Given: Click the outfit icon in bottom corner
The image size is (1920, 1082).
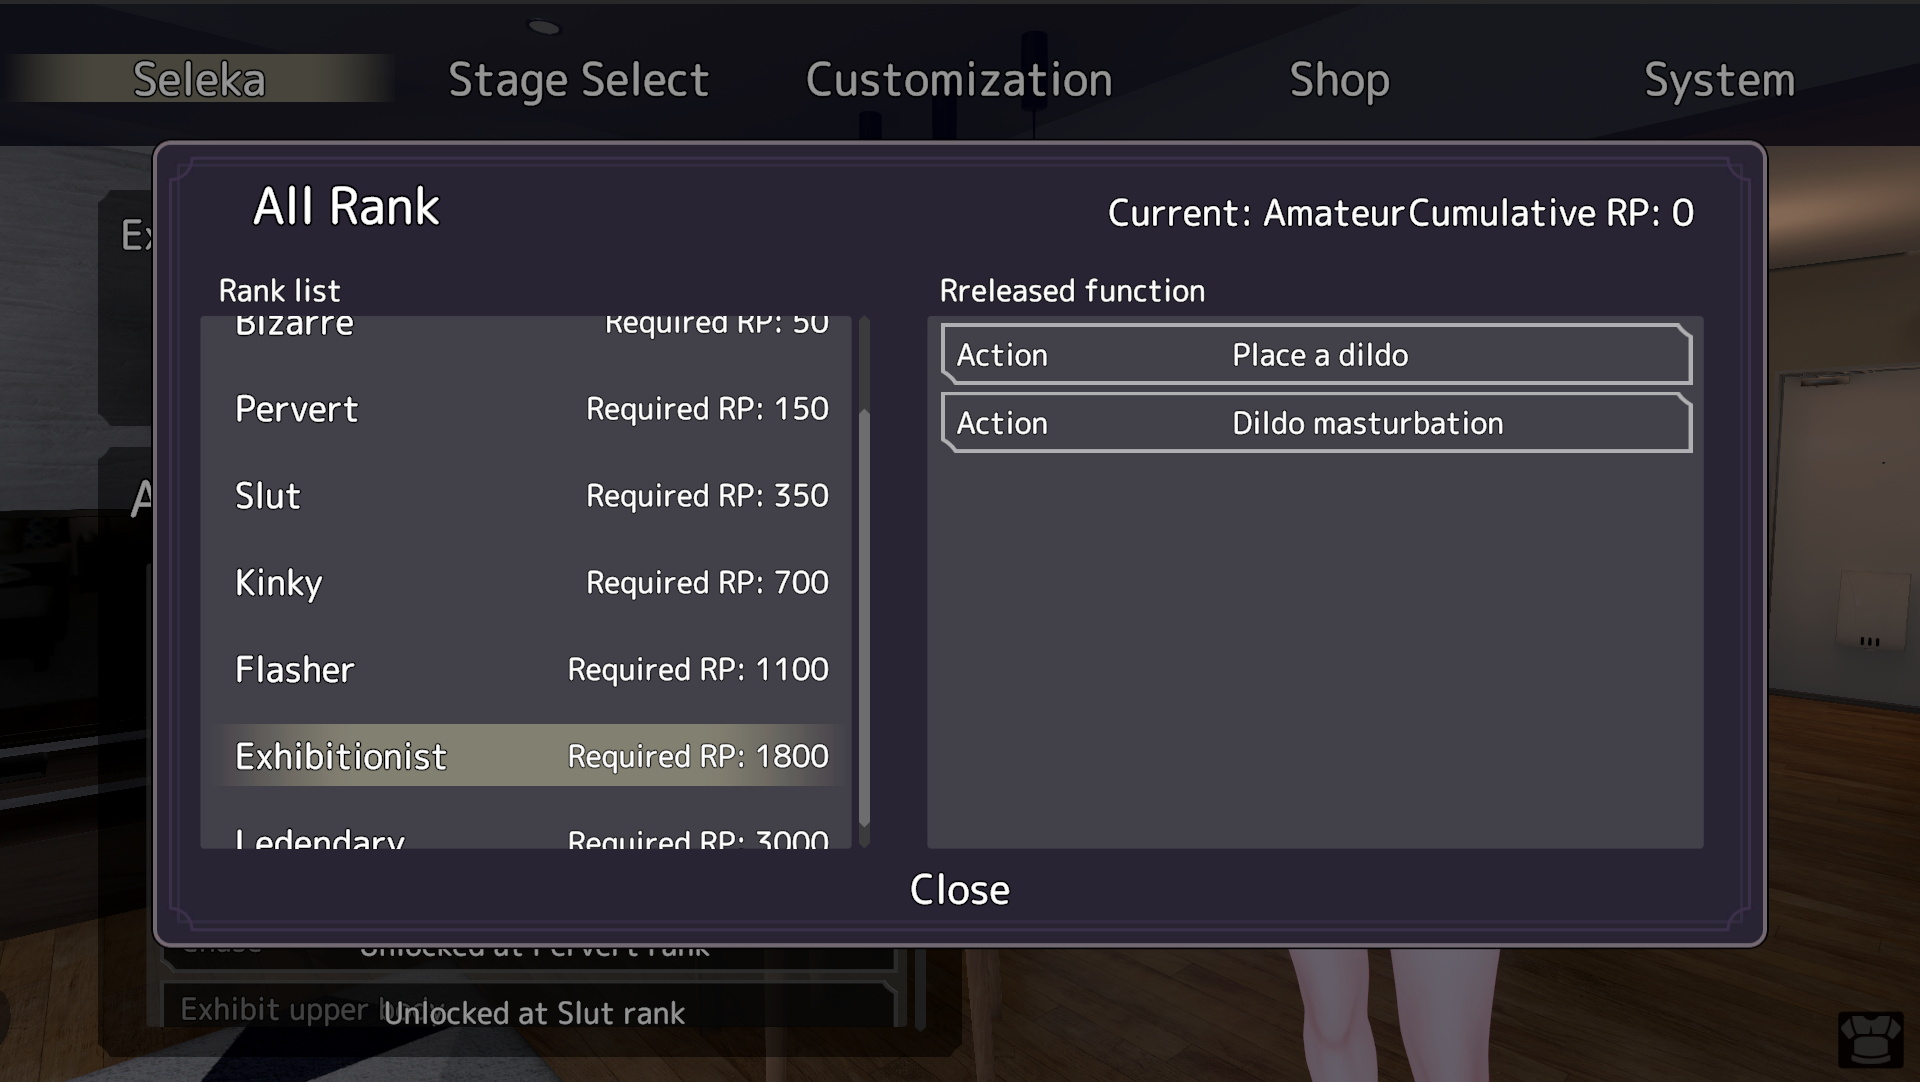Looking at the screenshot, I should coord(1870,1039).
